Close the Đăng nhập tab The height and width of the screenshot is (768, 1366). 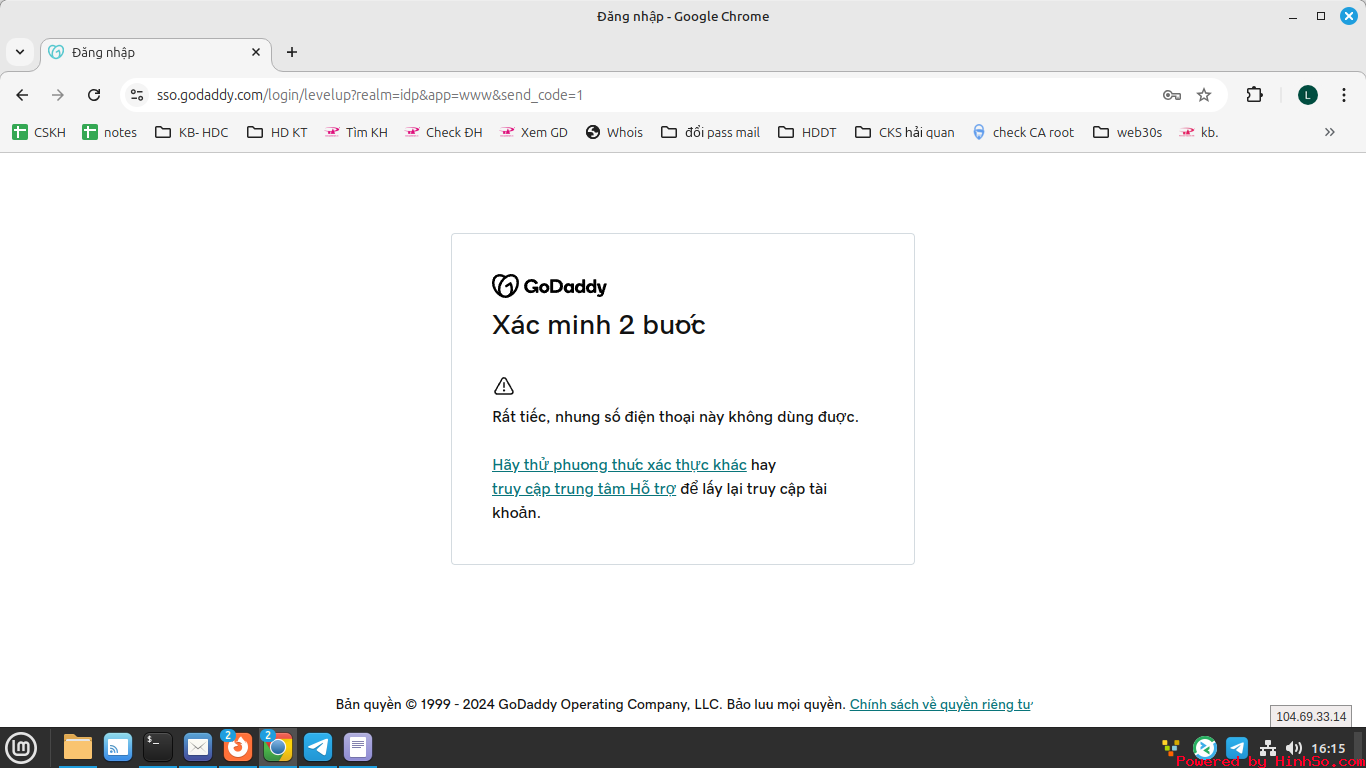click(x=256, y=52)
